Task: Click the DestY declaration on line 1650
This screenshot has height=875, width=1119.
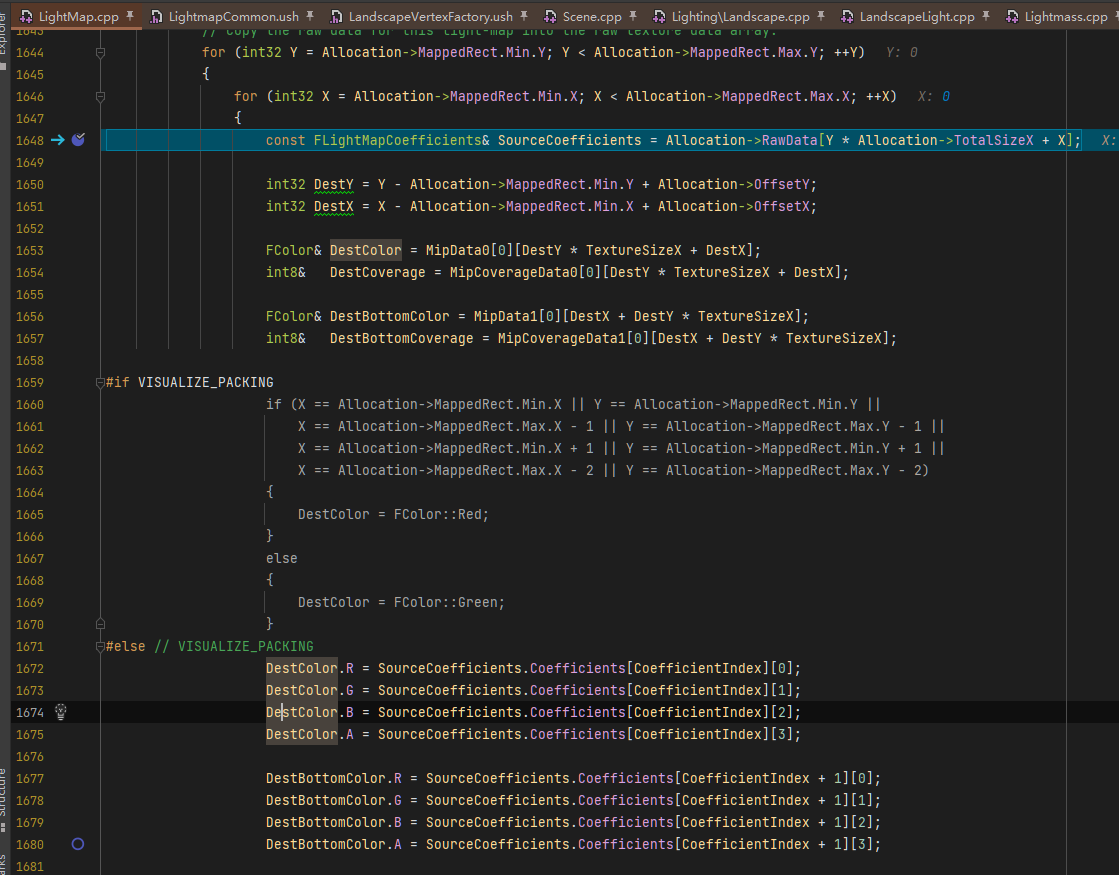Action: [x=334, y=185]
